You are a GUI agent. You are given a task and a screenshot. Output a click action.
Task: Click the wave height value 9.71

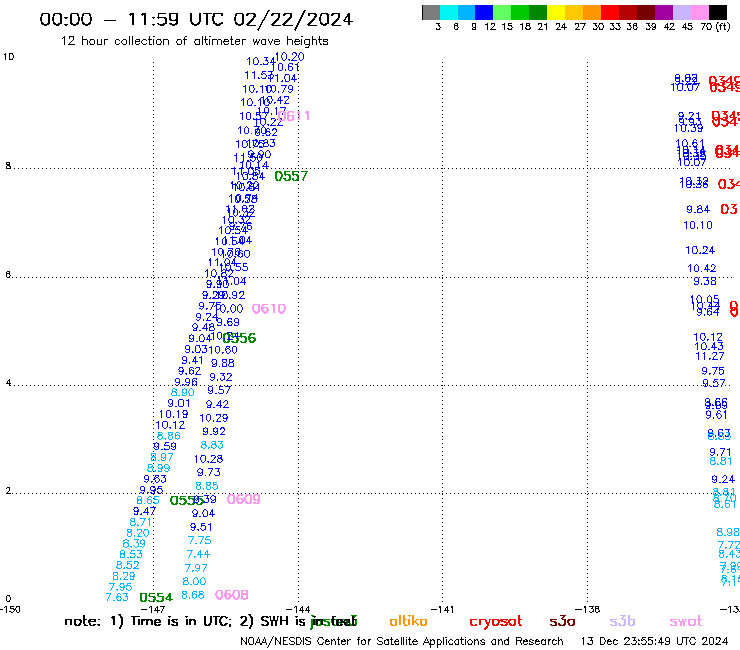pyautogui.click(x=720, y=452)
